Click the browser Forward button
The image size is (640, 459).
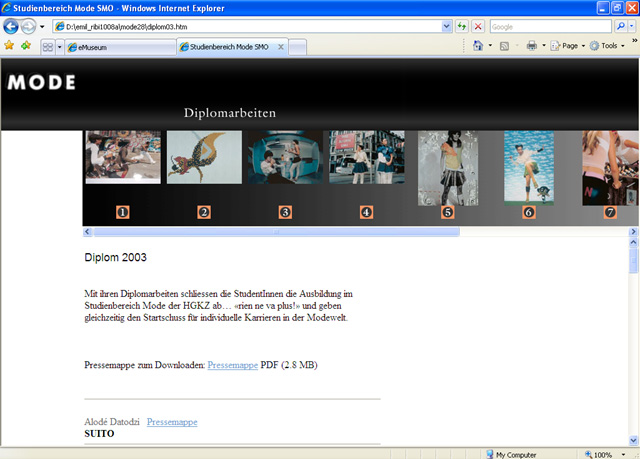[29, 26]
